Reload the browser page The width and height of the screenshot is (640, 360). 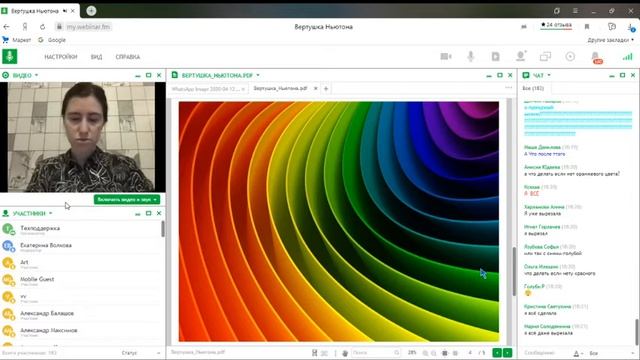point(42,27)
